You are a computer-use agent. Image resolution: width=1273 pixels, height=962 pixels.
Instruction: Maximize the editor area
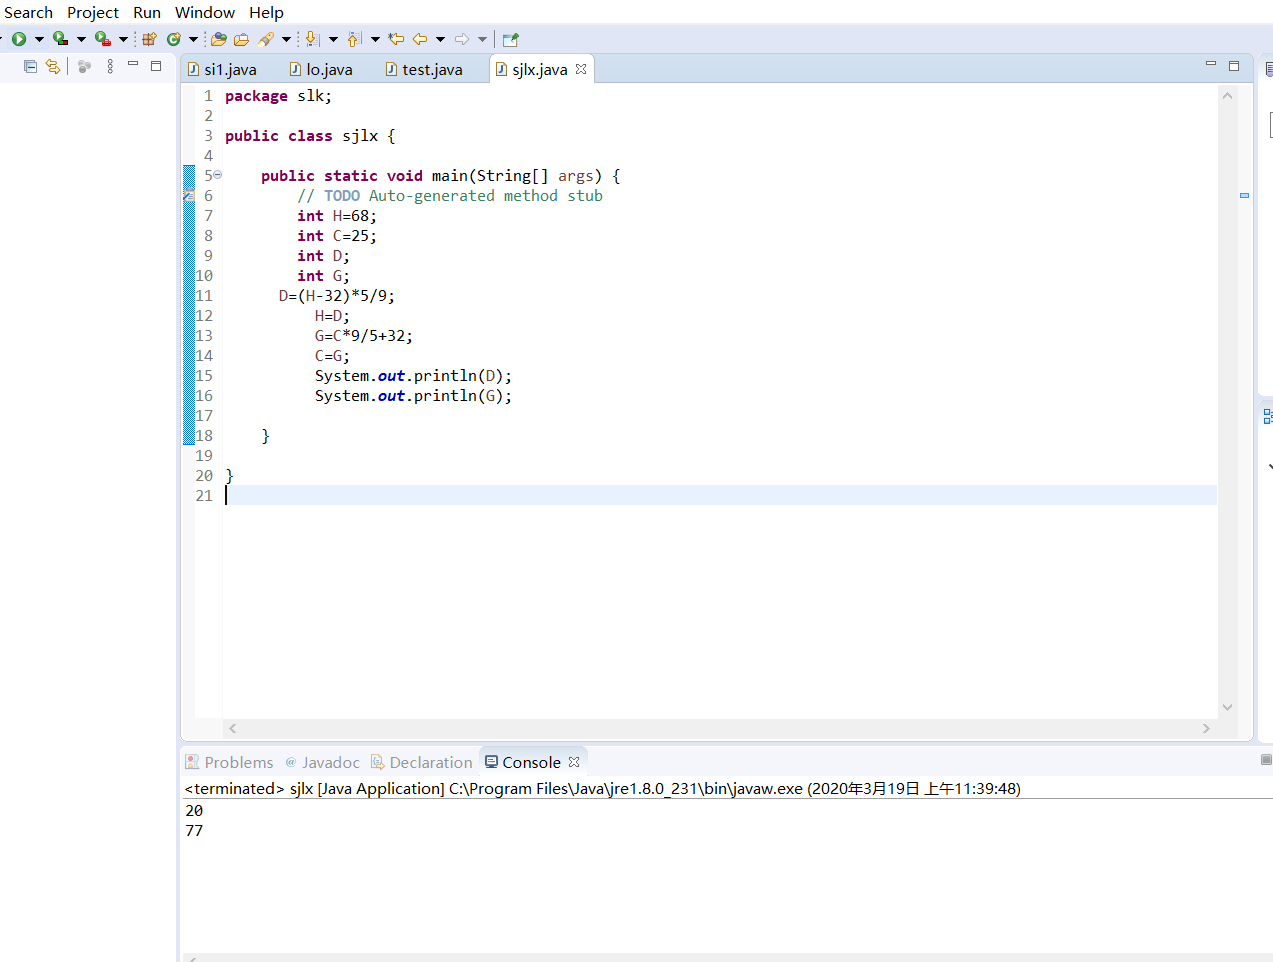(x=1234, y=65)
